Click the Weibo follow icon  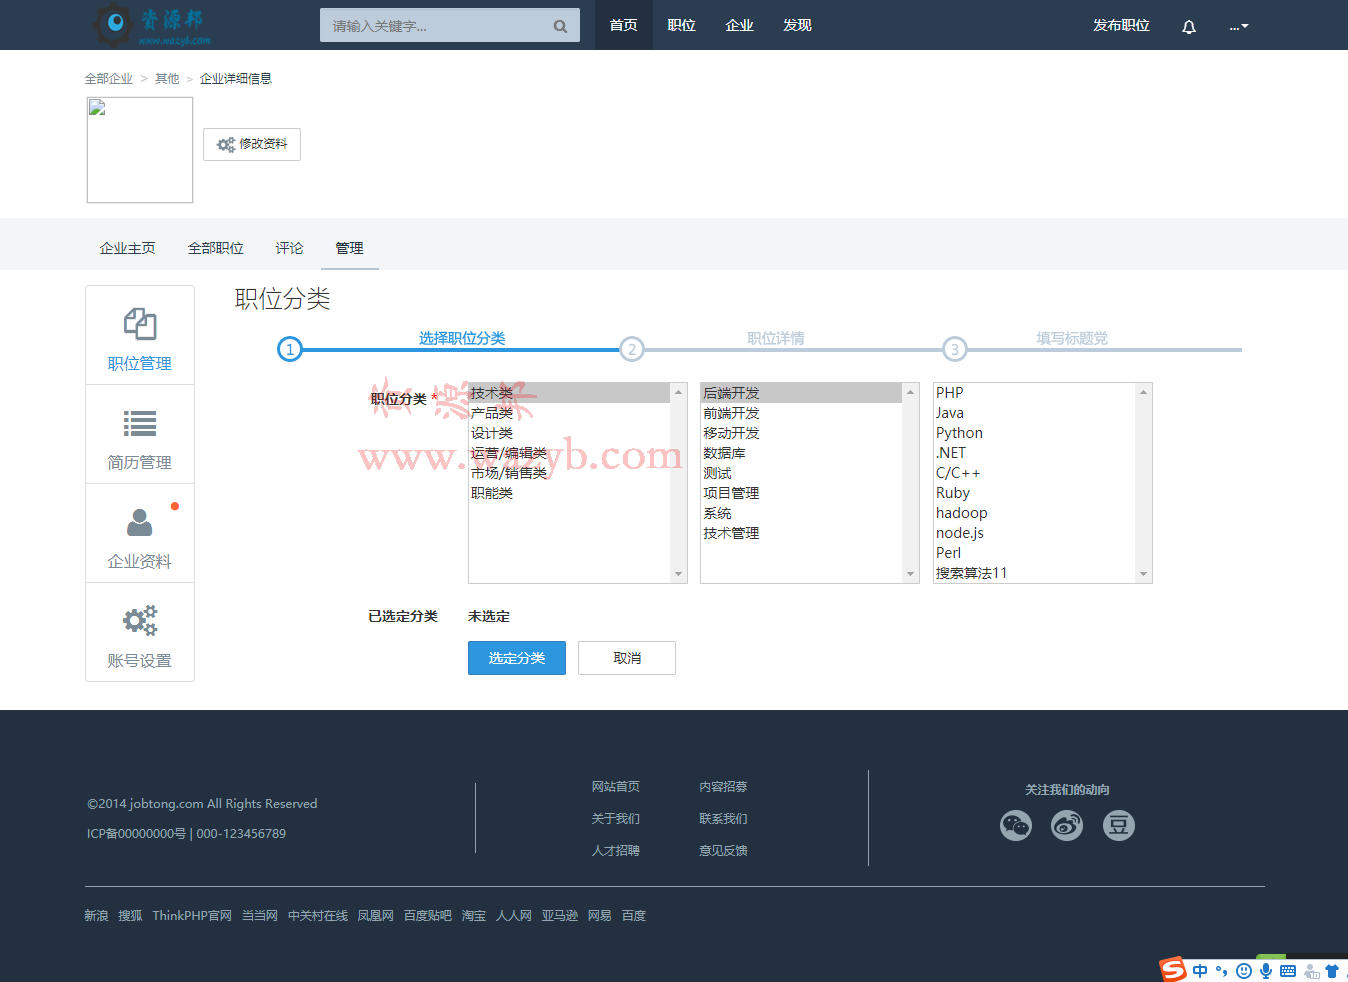1067,825
